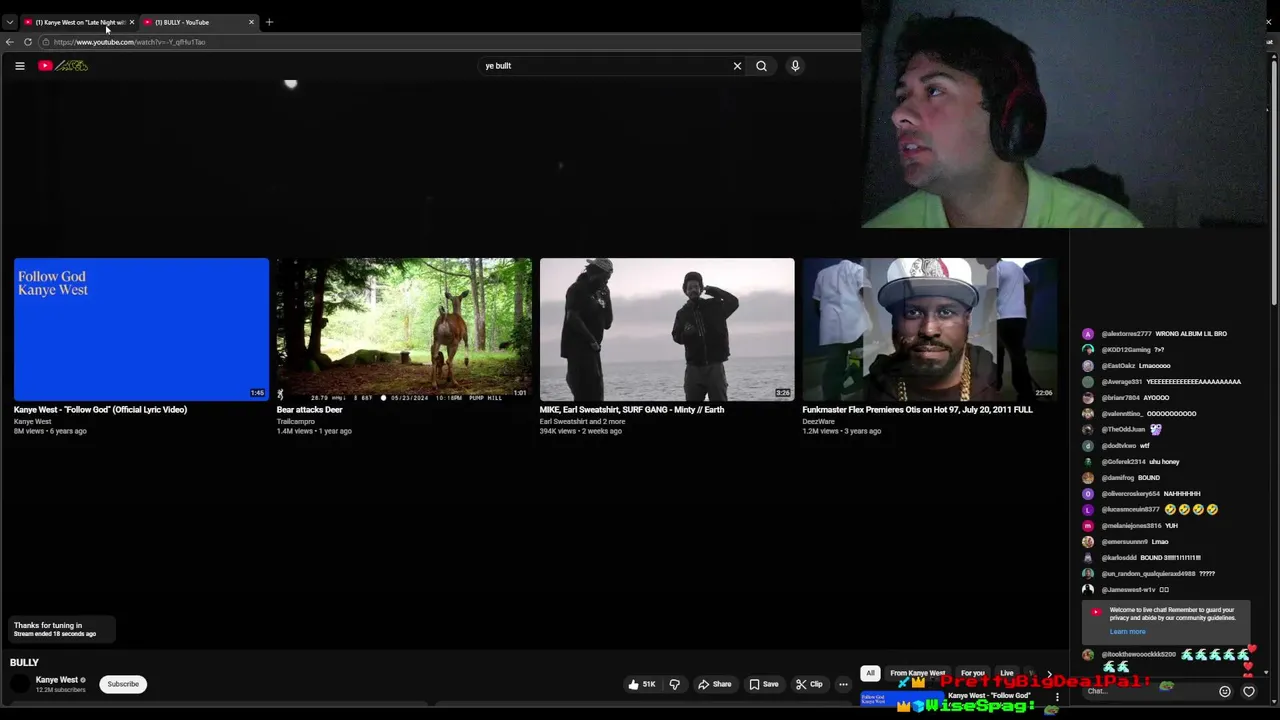The height and width of the screenshot is (720, 1280).
Task: Select the All filter chip
Action: click(x=870, y=673)
